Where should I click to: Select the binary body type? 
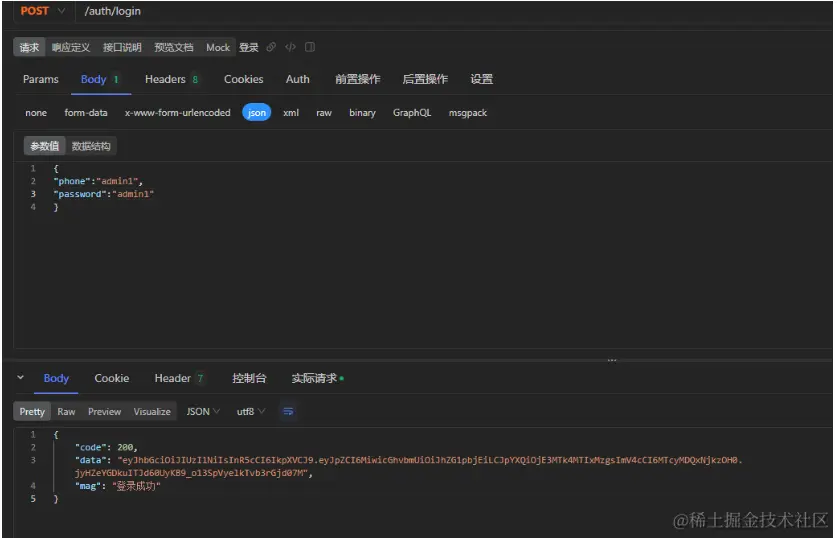pos(362,113)
